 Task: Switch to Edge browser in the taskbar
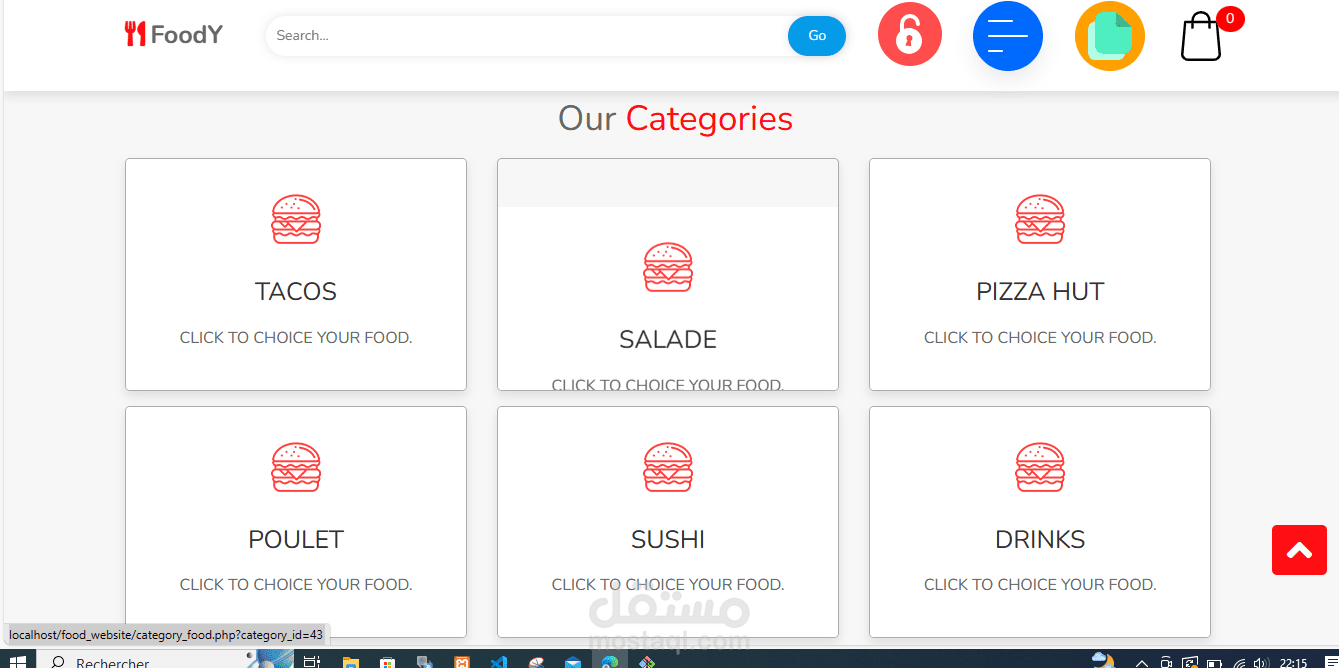(x=609, y=661)
